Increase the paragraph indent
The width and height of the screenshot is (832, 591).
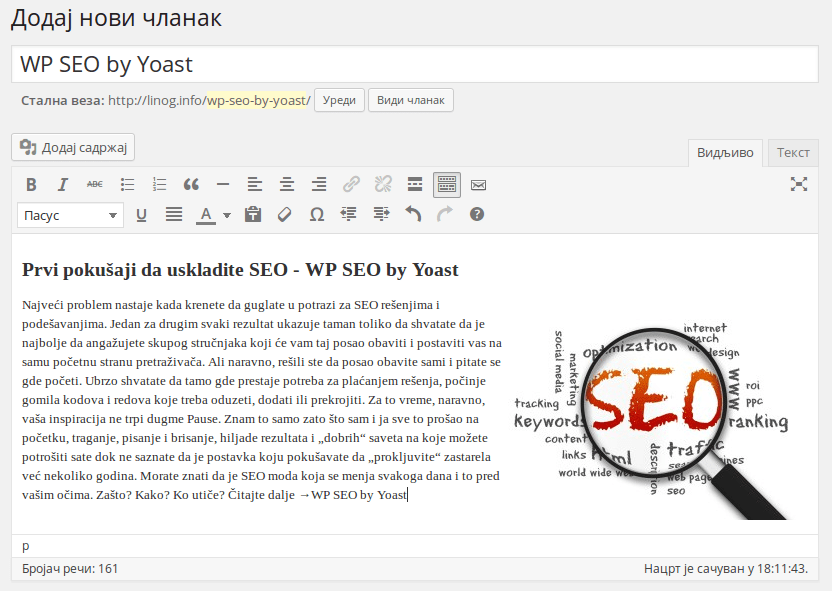[381, 215]
